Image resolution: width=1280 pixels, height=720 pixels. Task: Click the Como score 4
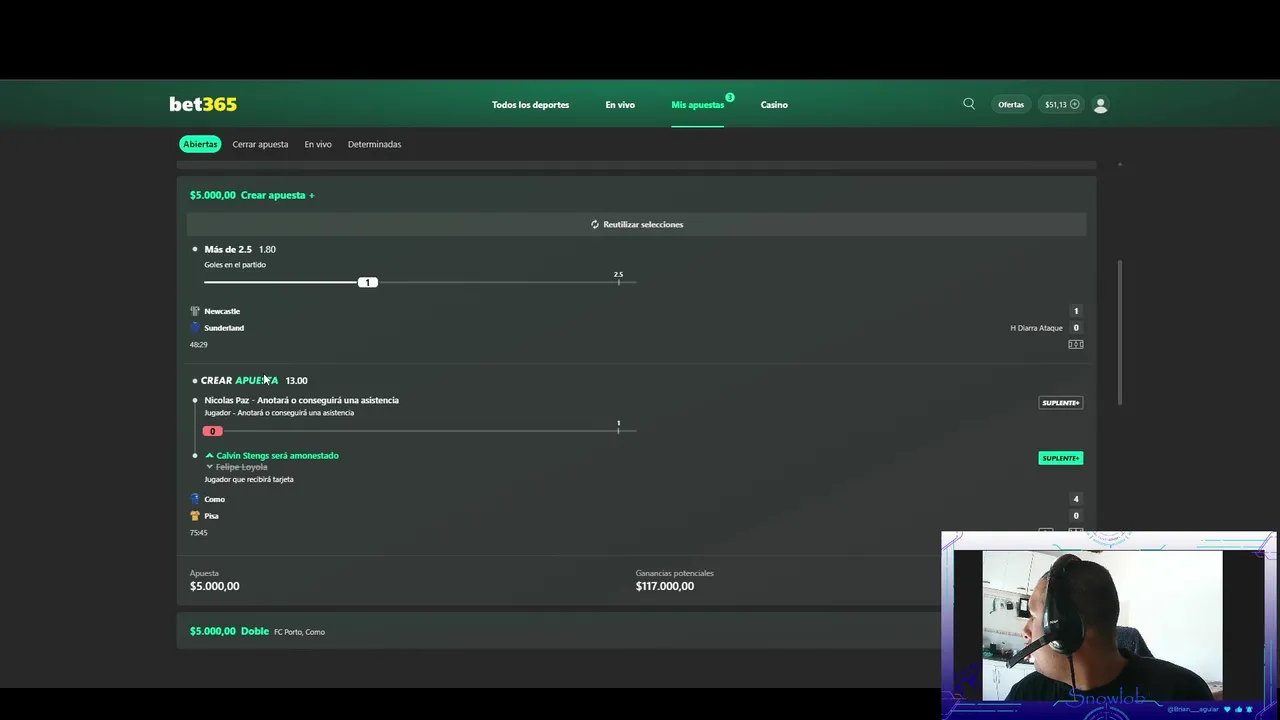click(x=1076, y=499)
